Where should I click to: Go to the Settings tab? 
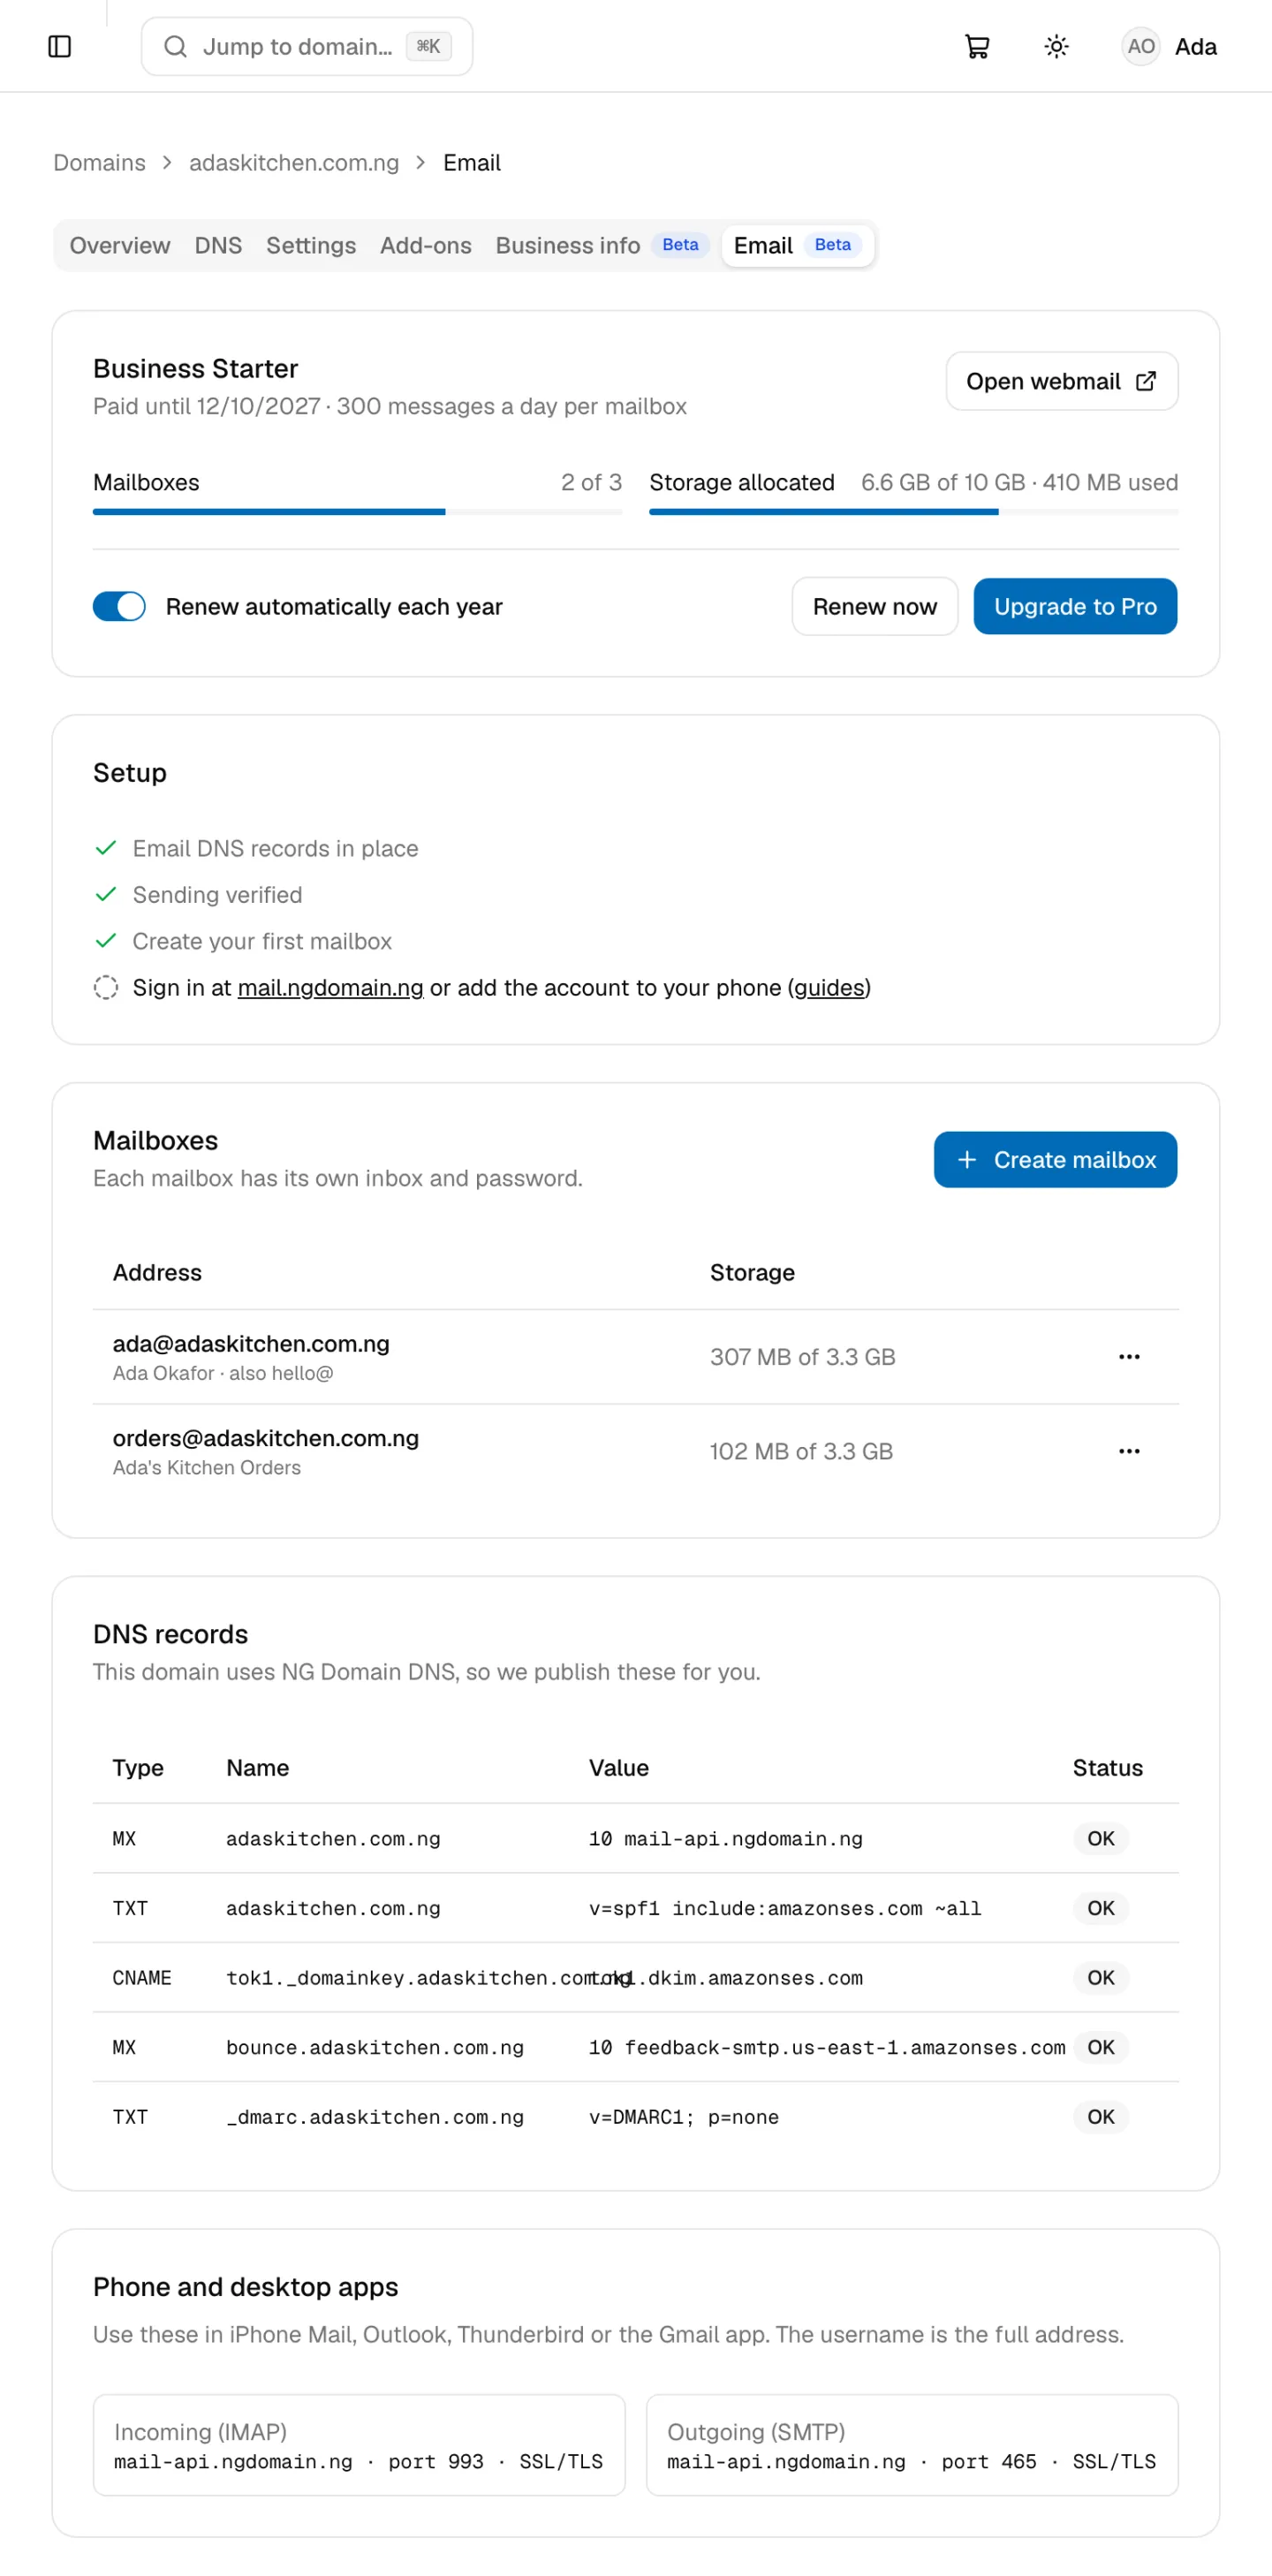pos(311,245)
